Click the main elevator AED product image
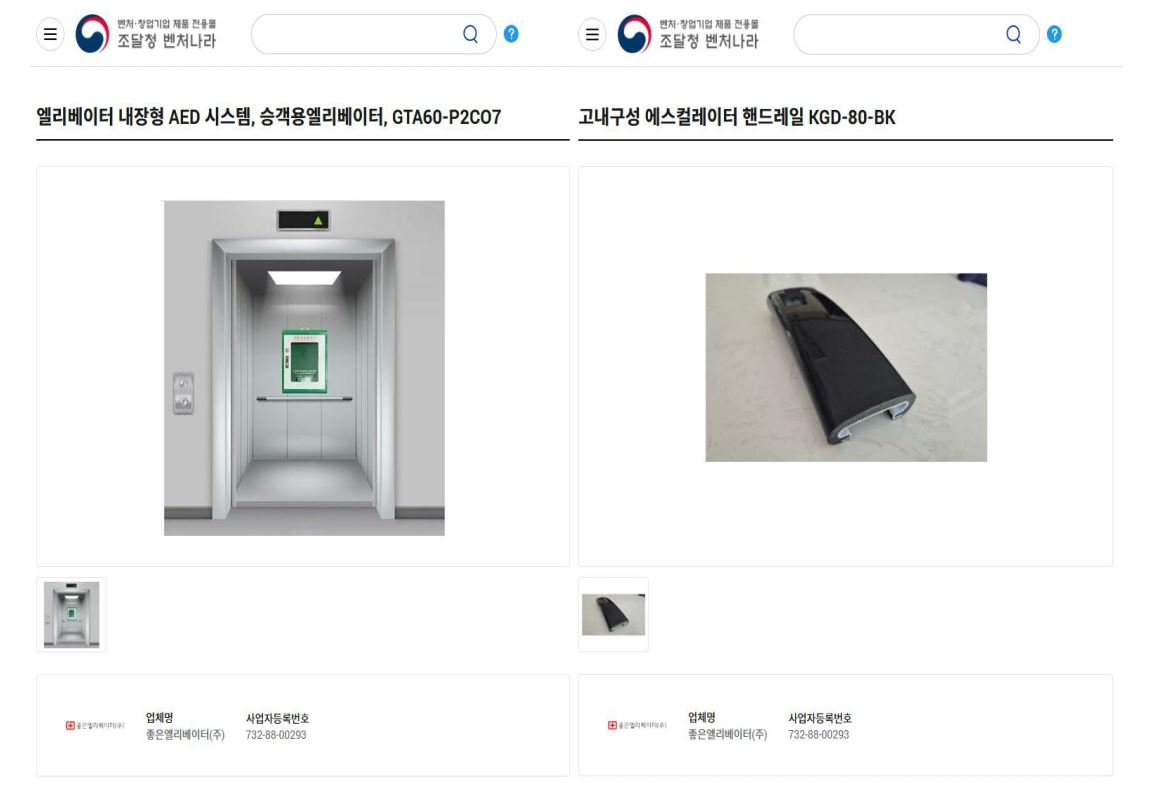 point(304,368)
